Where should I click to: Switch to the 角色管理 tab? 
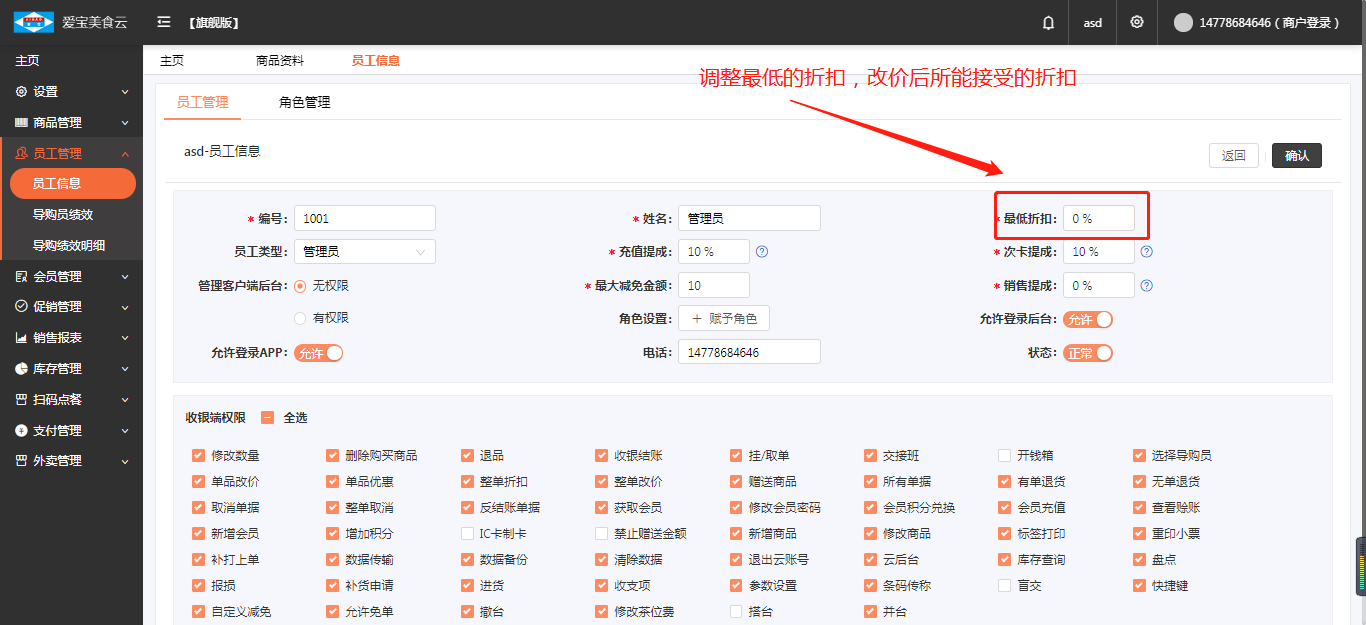pyautogui.click(x=304, y=102)
